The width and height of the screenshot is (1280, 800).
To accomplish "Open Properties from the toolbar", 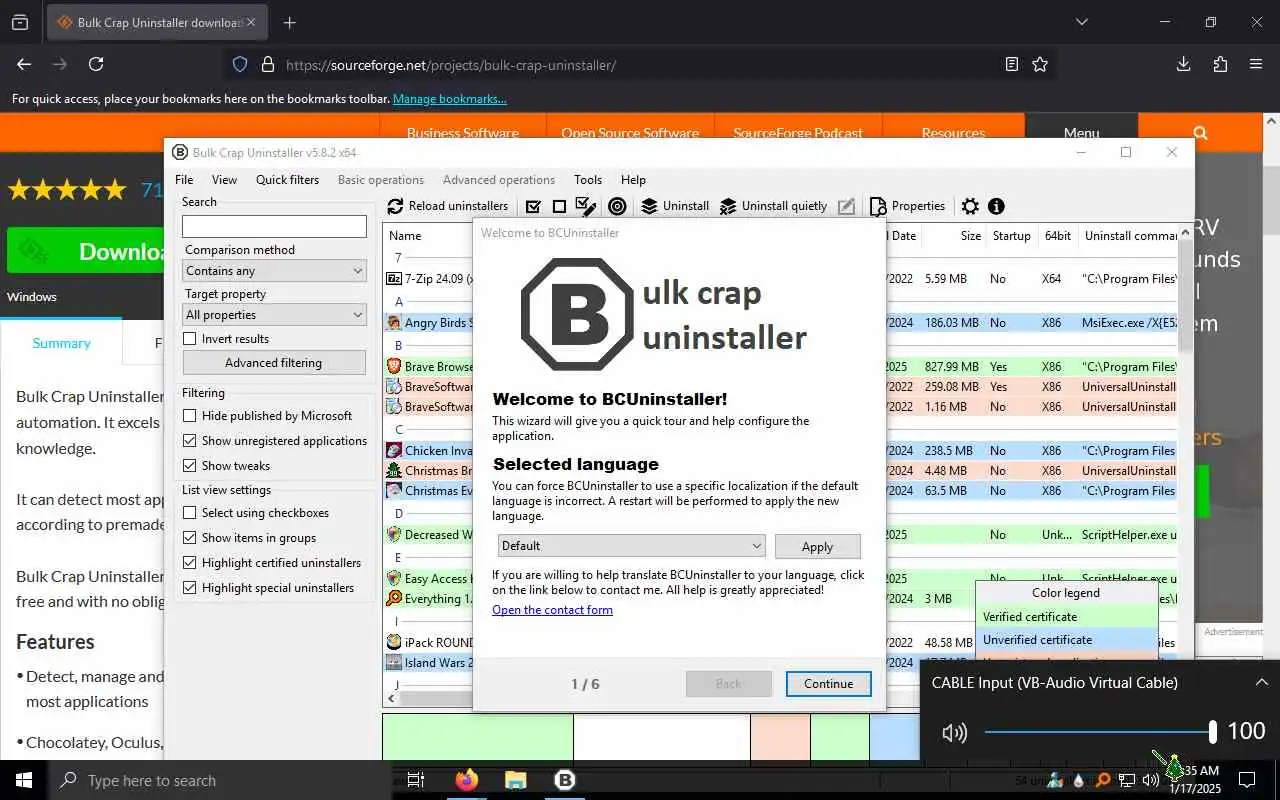I will pos(907,206).
